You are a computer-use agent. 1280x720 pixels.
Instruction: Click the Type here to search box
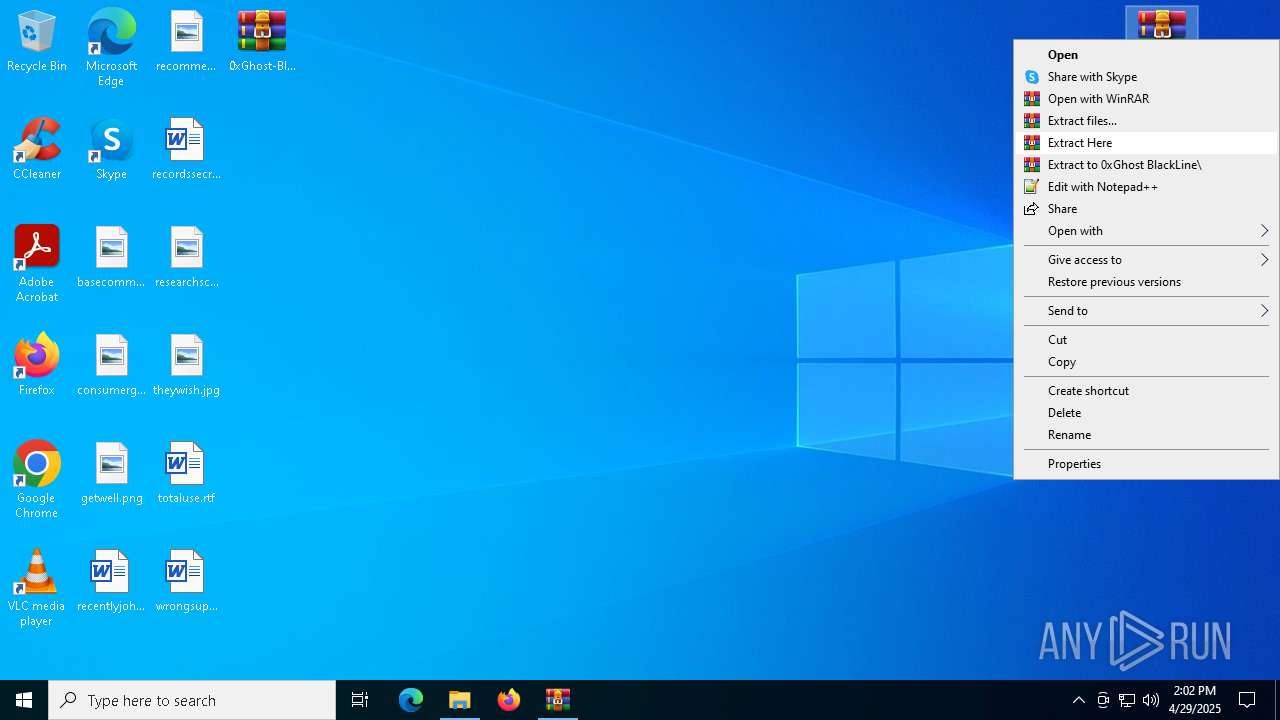point(192,700)
